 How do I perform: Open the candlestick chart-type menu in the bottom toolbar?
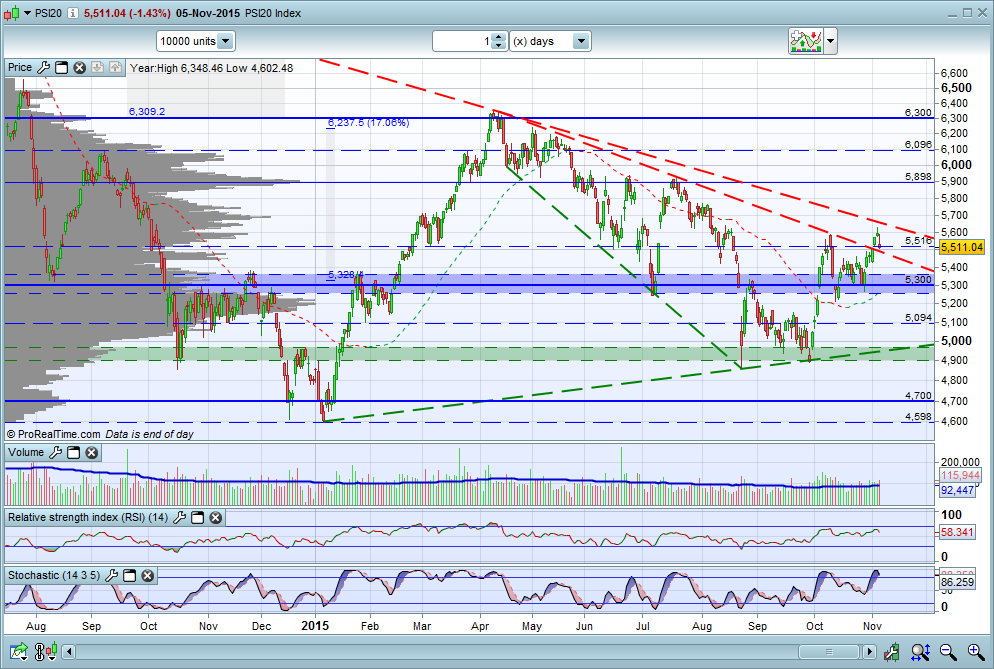click(47, 651)
